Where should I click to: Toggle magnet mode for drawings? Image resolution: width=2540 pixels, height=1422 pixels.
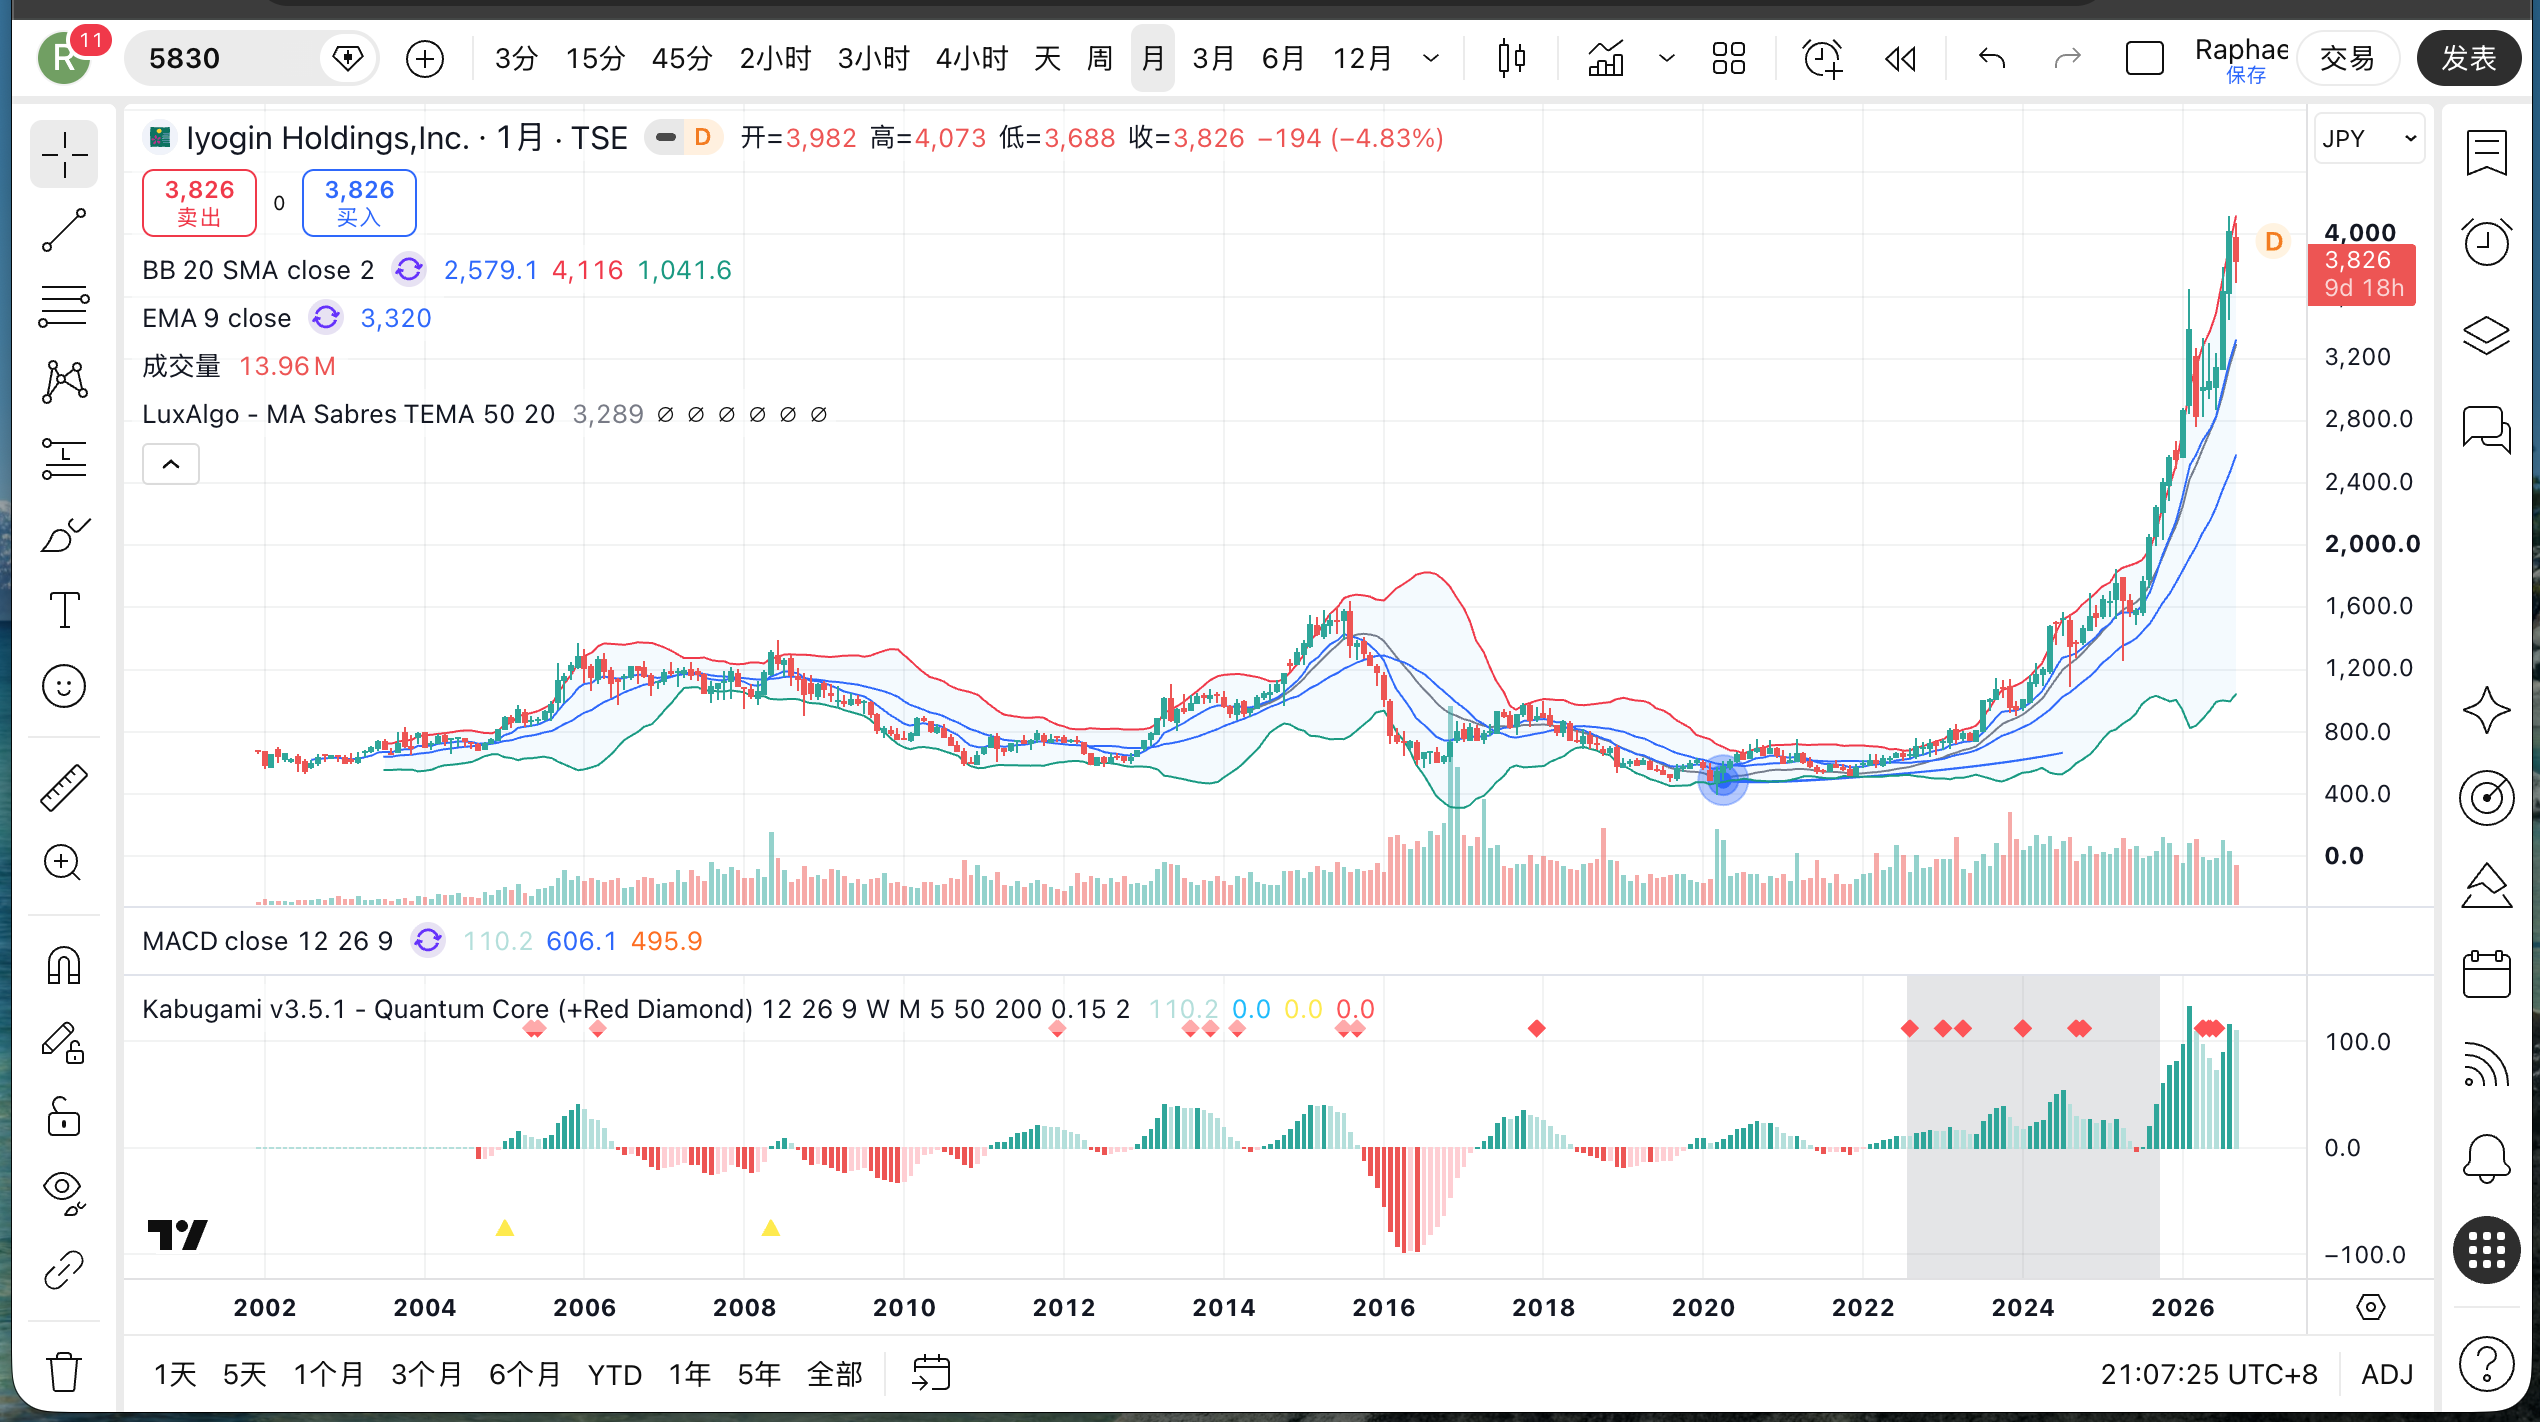click(x=64, y=965)
